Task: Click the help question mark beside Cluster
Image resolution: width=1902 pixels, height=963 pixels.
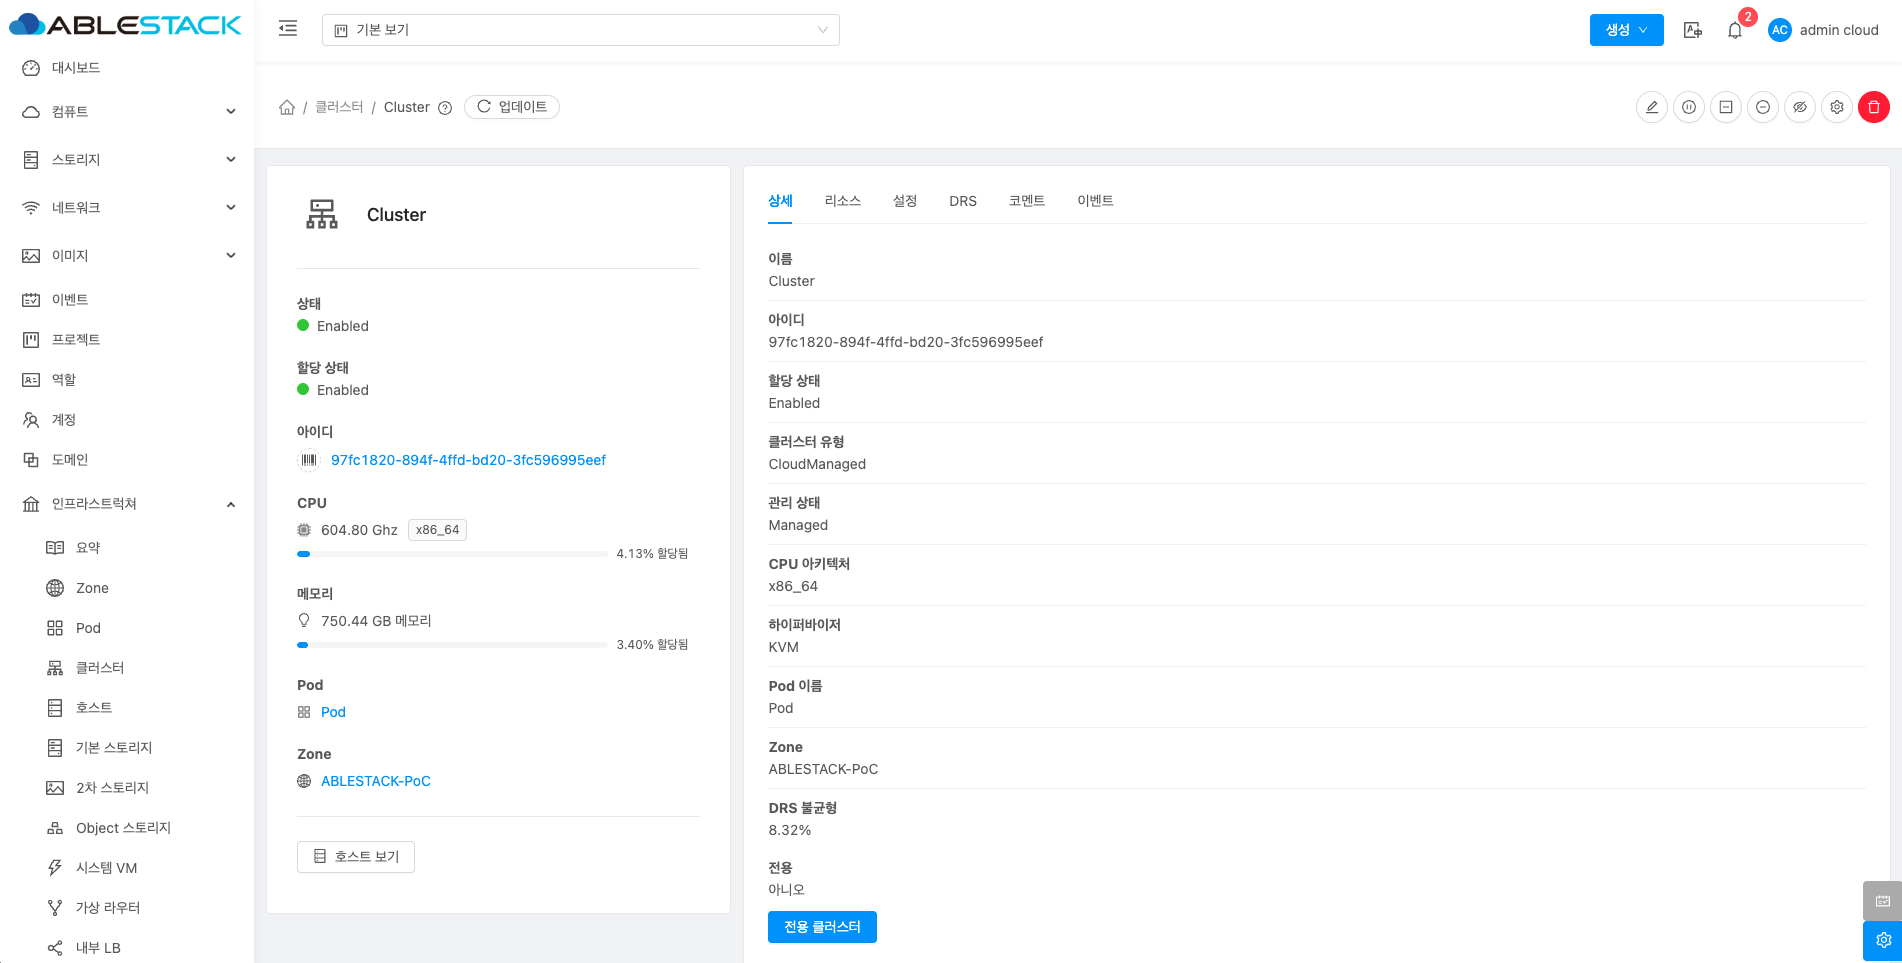Action: point(445,108)
